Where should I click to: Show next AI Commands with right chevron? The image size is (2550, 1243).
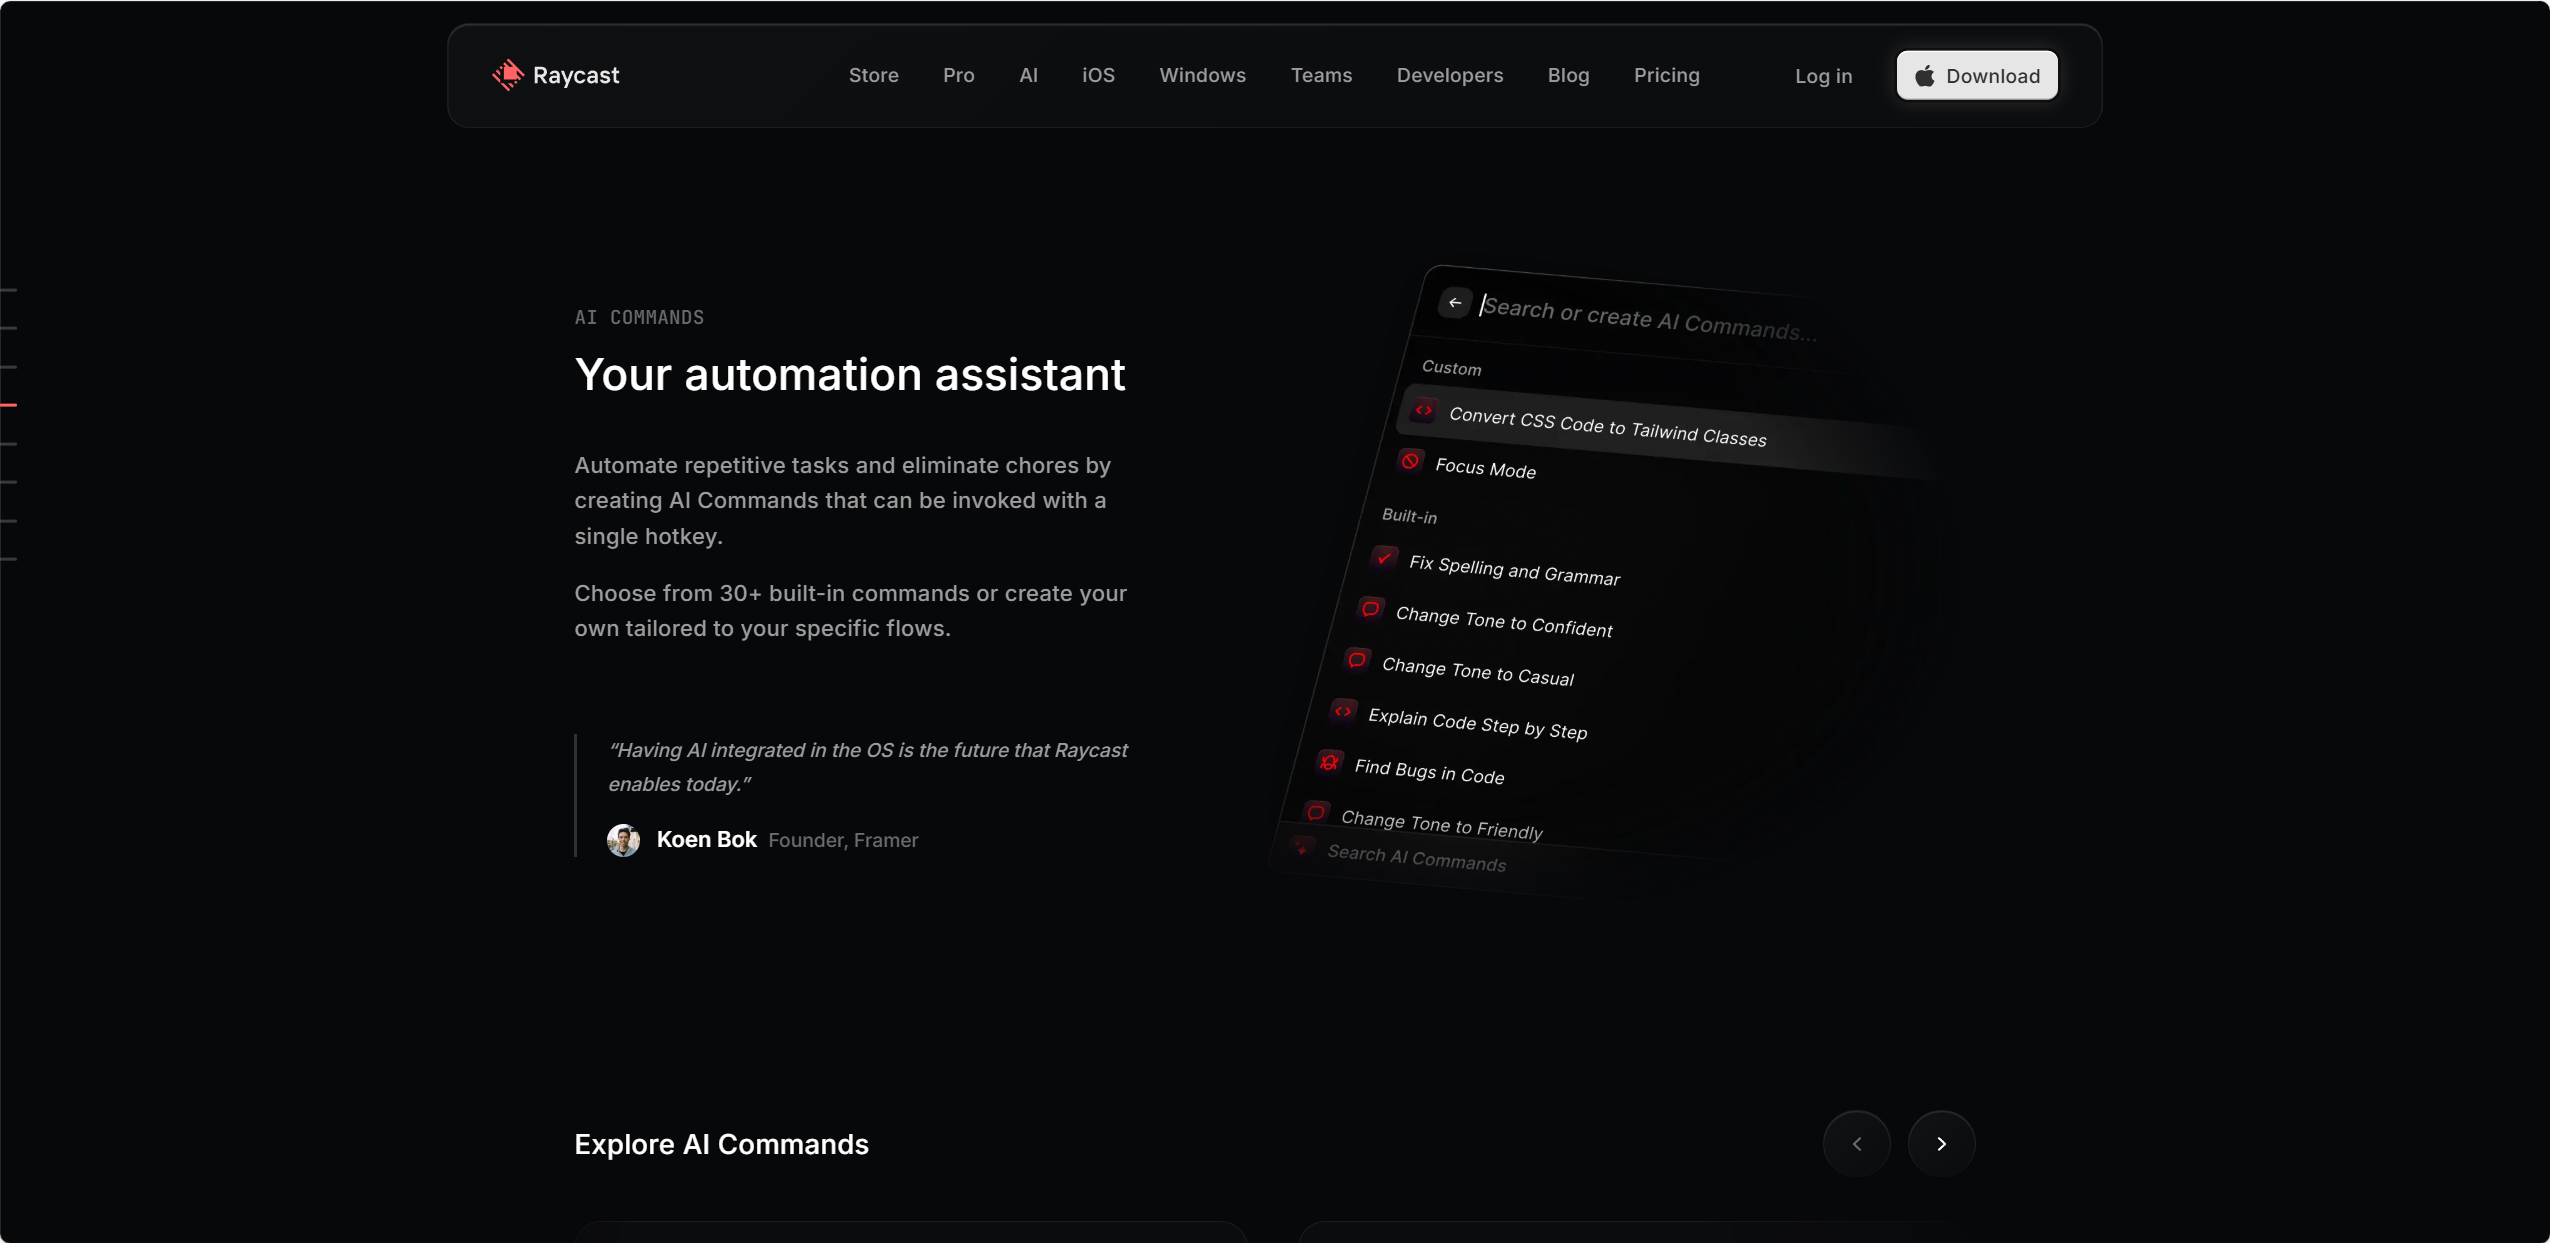pos(1941,1144)
